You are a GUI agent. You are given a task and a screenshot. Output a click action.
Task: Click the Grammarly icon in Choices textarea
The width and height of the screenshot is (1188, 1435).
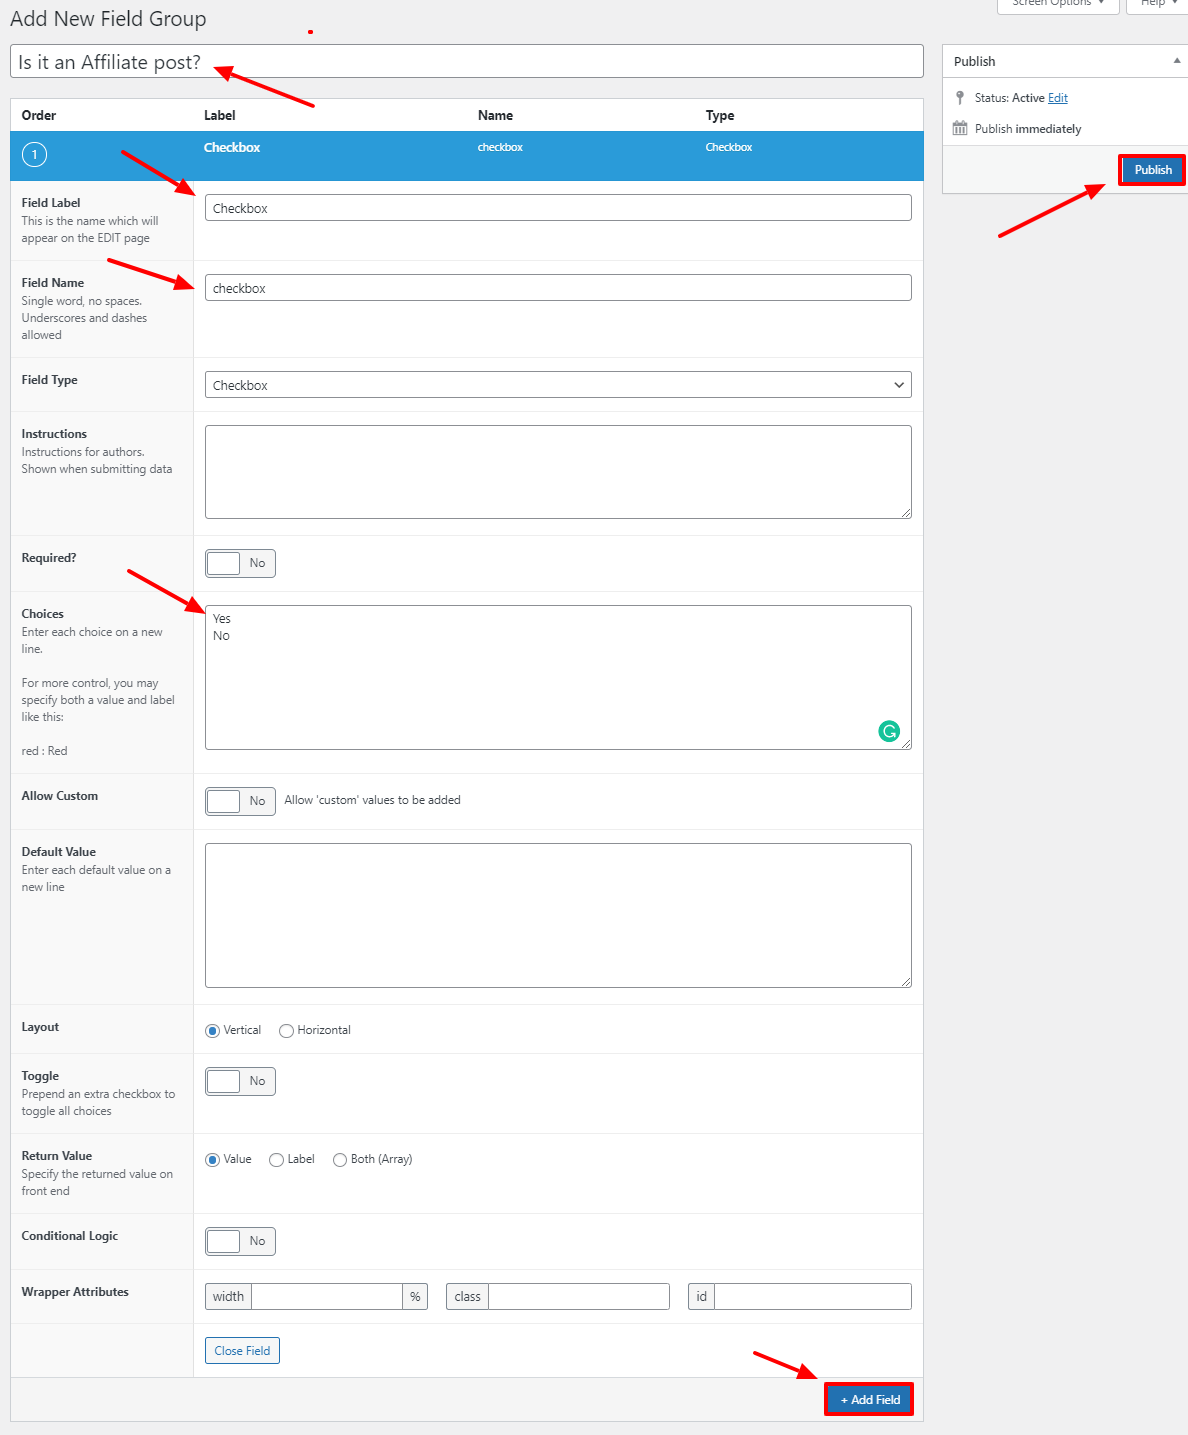click(888, 731)
